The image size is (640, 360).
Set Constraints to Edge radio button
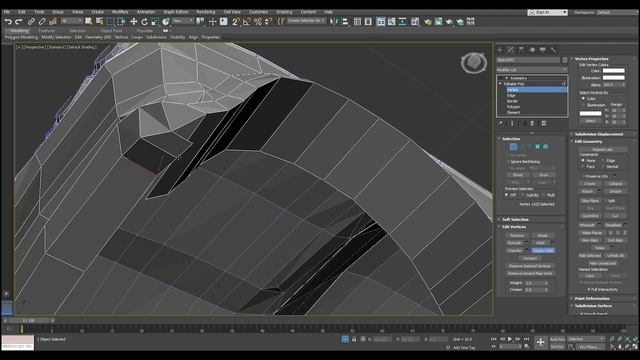coord(603,160)
